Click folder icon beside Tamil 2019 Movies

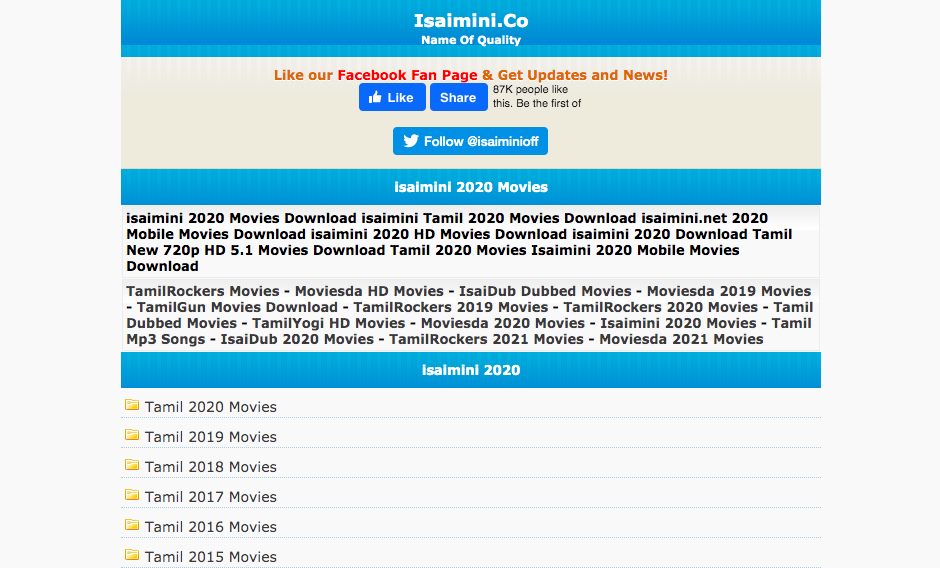click(x=131, y=435)
